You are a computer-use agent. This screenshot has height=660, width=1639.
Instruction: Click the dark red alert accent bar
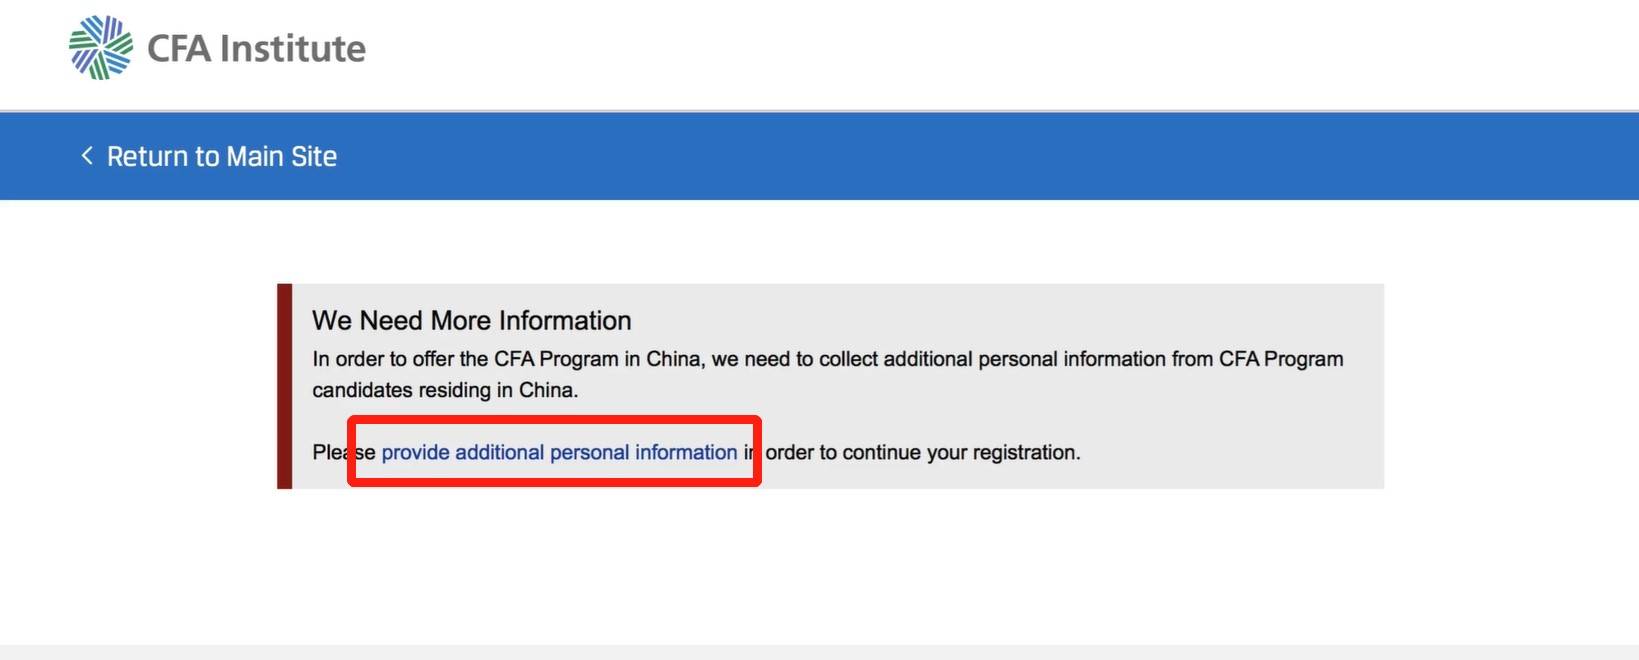pyautogui.click(x=284, y=386)
